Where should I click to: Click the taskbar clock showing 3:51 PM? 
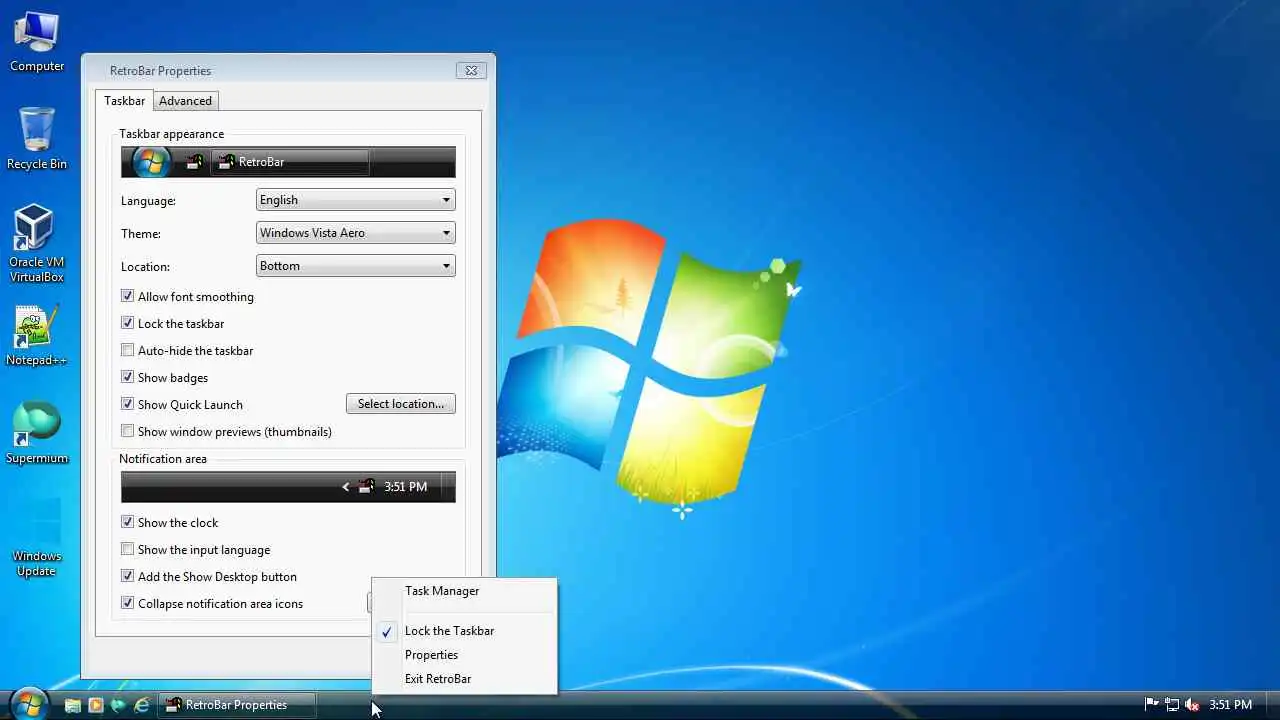tap(1231, 705)
